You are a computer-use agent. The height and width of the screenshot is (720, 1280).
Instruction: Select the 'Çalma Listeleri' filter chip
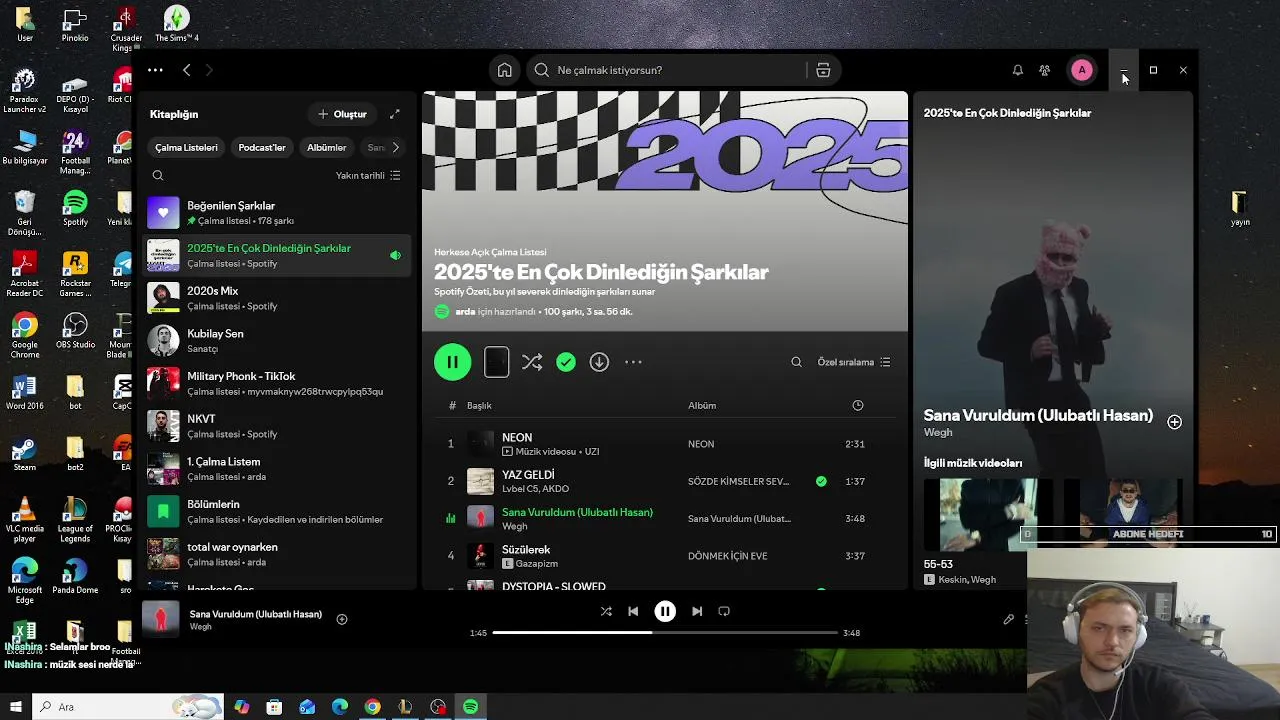tap(186, 147)
